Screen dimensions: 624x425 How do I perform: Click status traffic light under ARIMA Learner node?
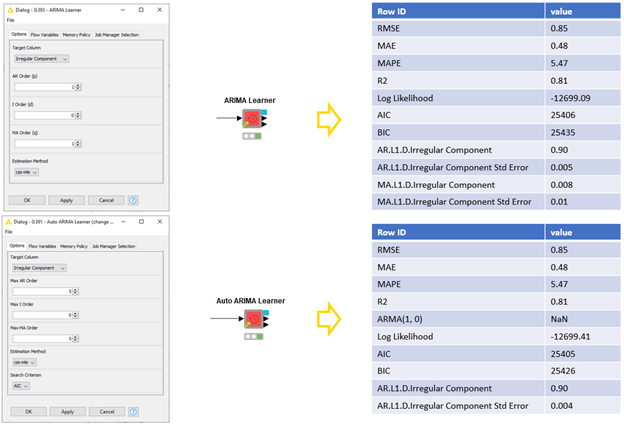pos(253,136)
